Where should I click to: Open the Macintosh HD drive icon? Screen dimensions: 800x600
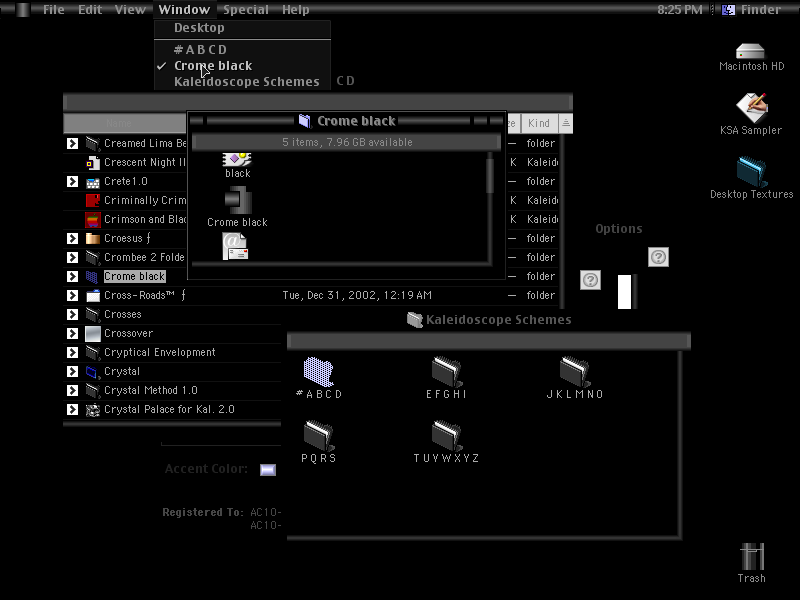pos(750,52)
